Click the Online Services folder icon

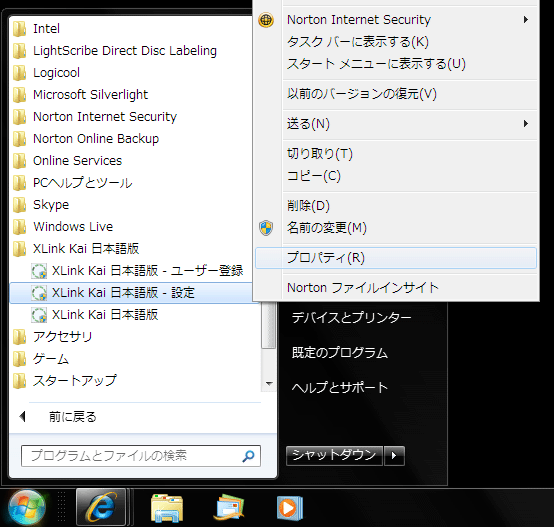point(19,161)
